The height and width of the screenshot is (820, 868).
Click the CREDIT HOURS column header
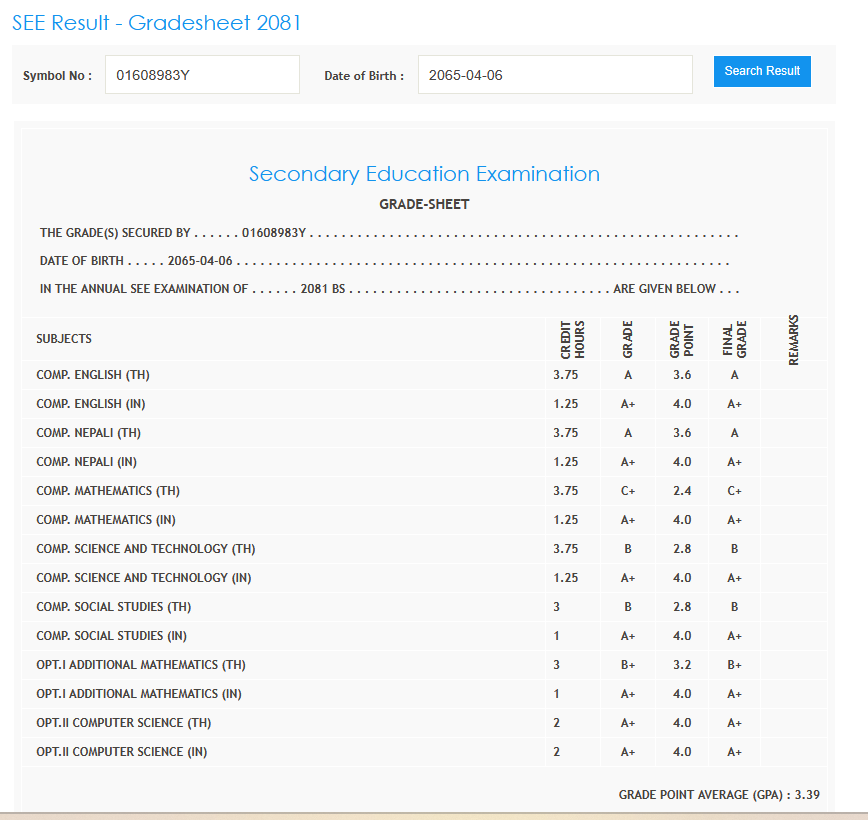click(572, 340)
